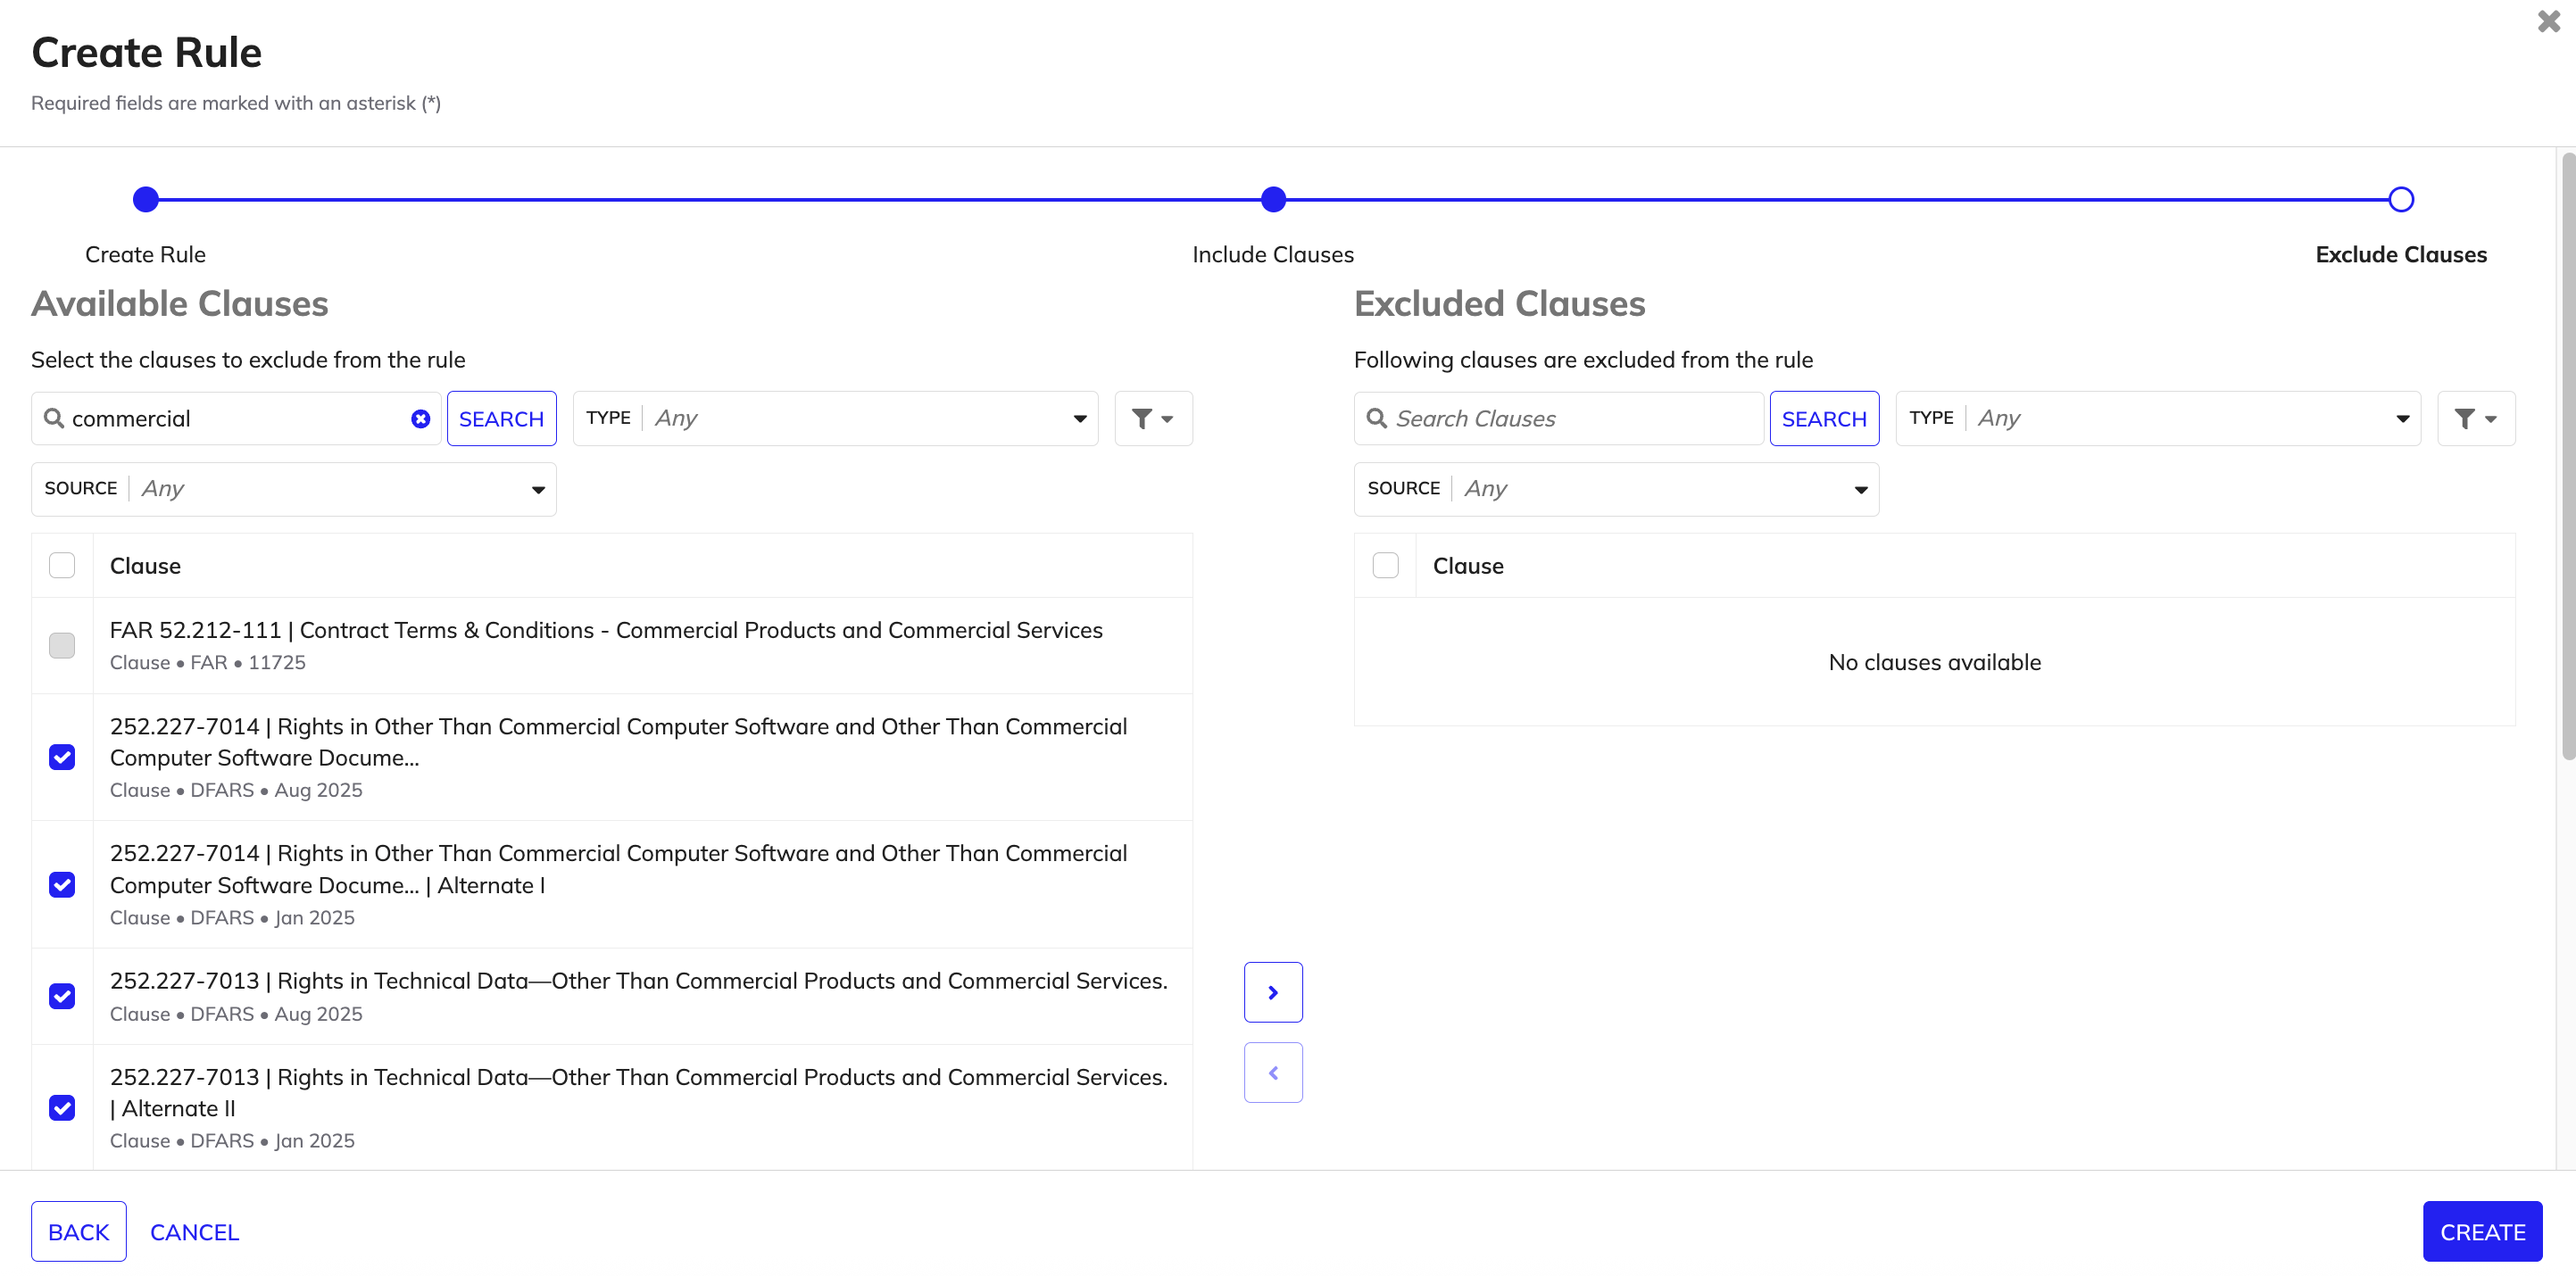Open Available Clauses filter funnel menu
This screenshot has height=1276, width=2576.
pyautogui.click(x=1153, y=419)
